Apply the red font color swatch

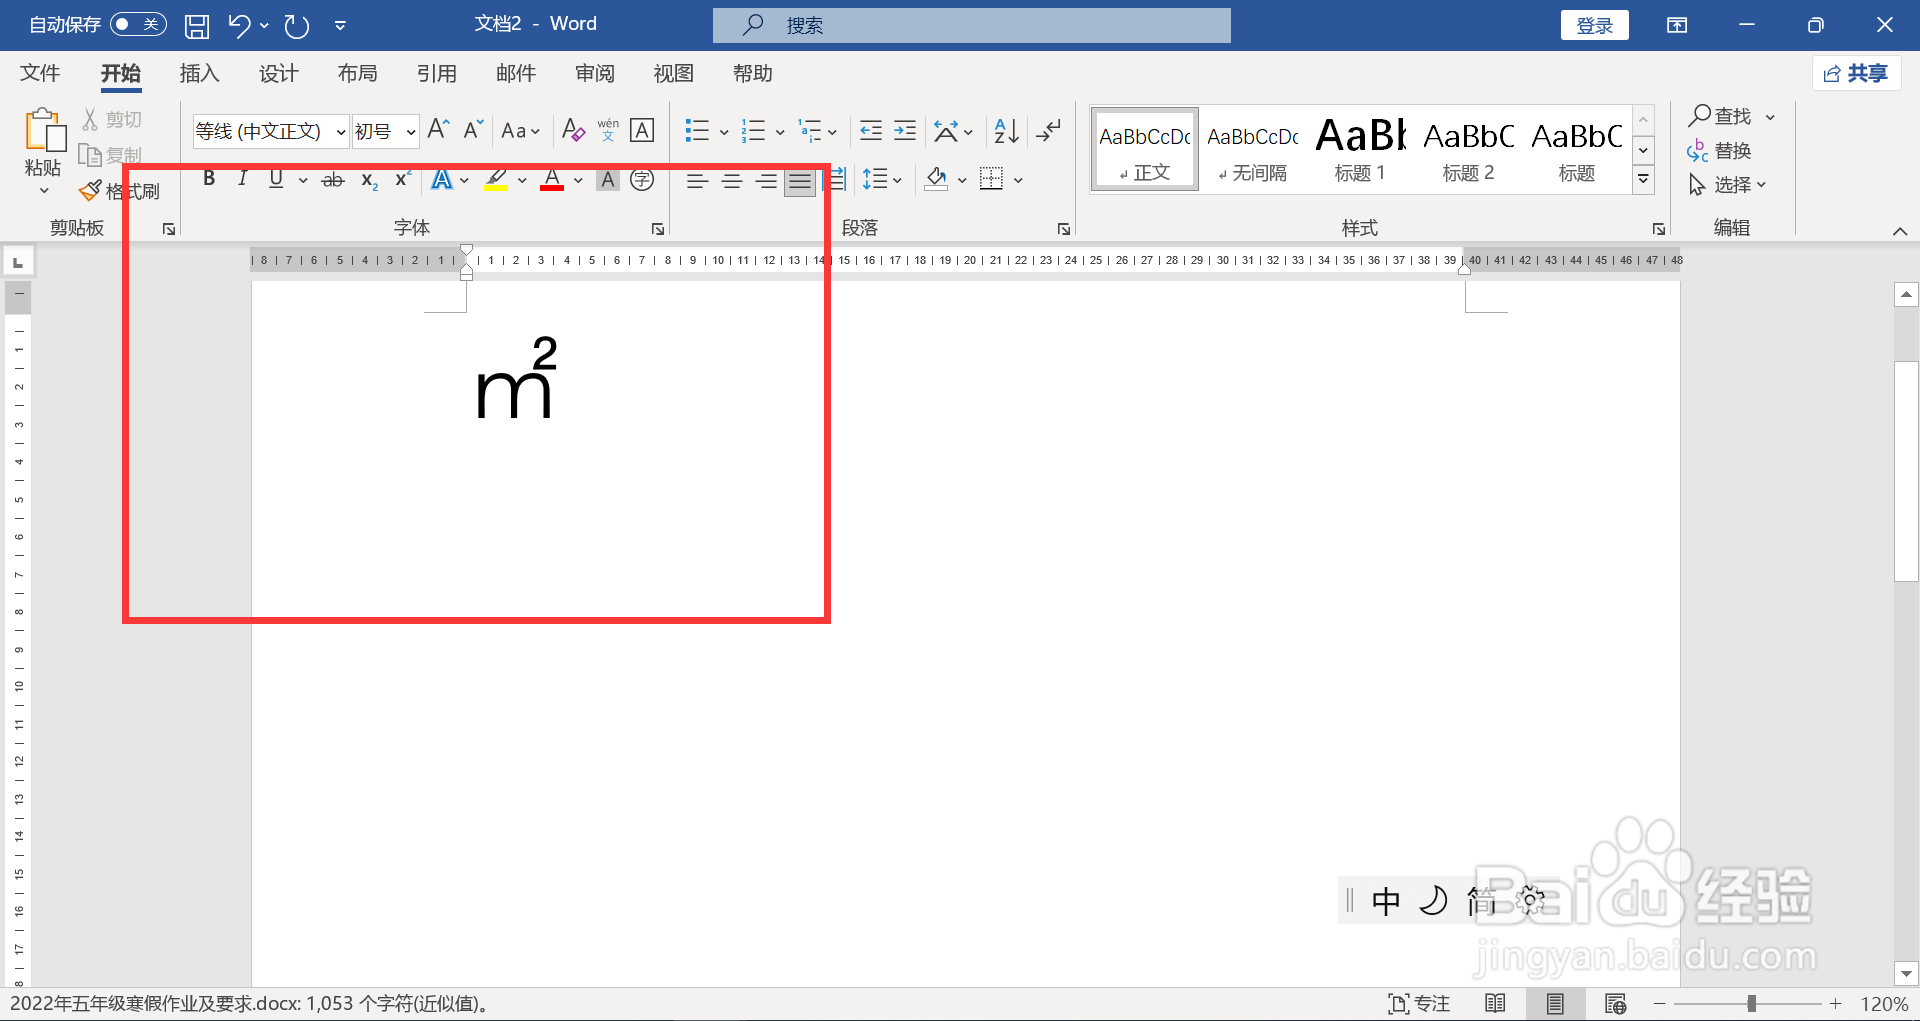[552, 180]
